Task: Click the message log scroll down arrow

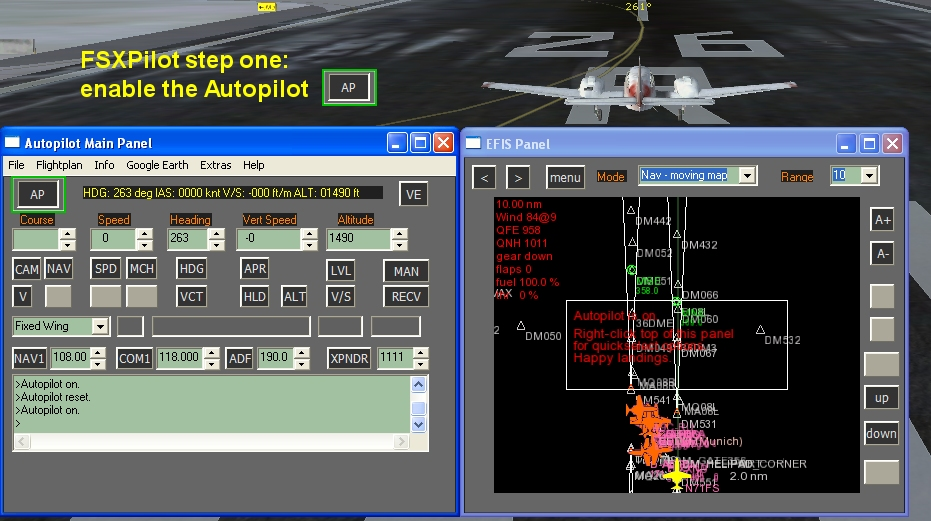Action: pyautogui.click(x=418, y=424)
